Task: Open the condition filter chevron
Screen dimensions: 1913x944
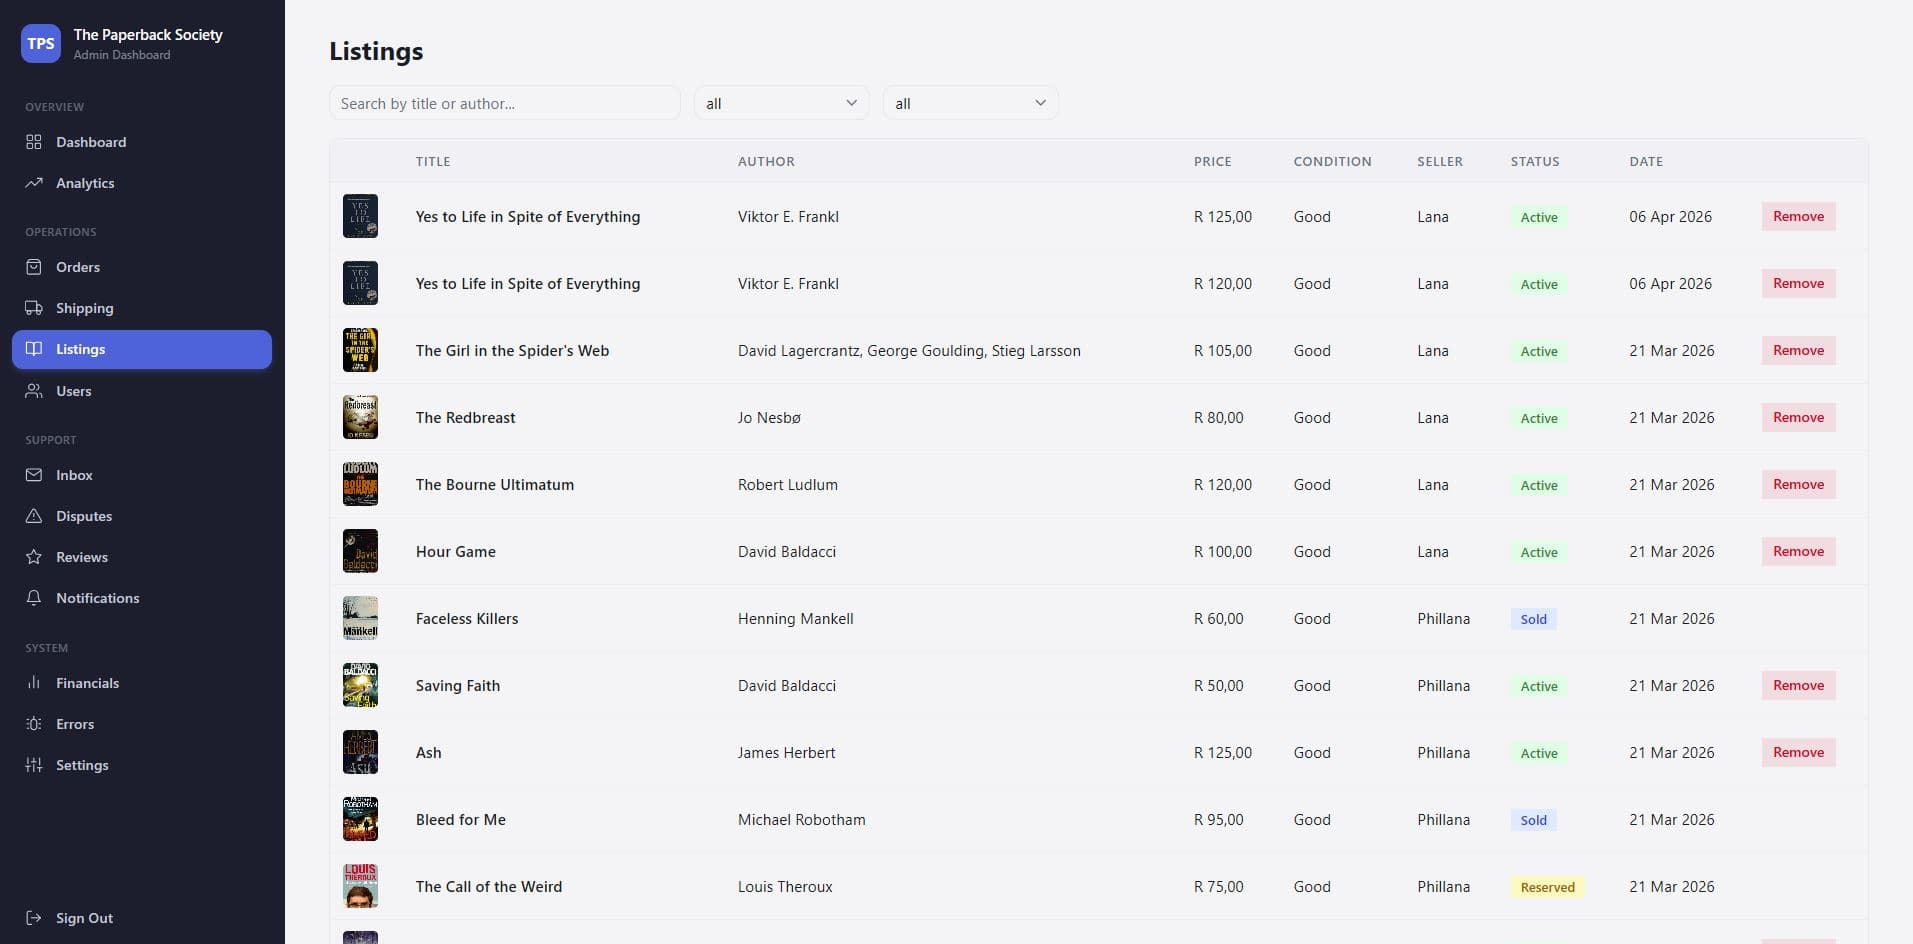Action: click(x=1040, y=102)
